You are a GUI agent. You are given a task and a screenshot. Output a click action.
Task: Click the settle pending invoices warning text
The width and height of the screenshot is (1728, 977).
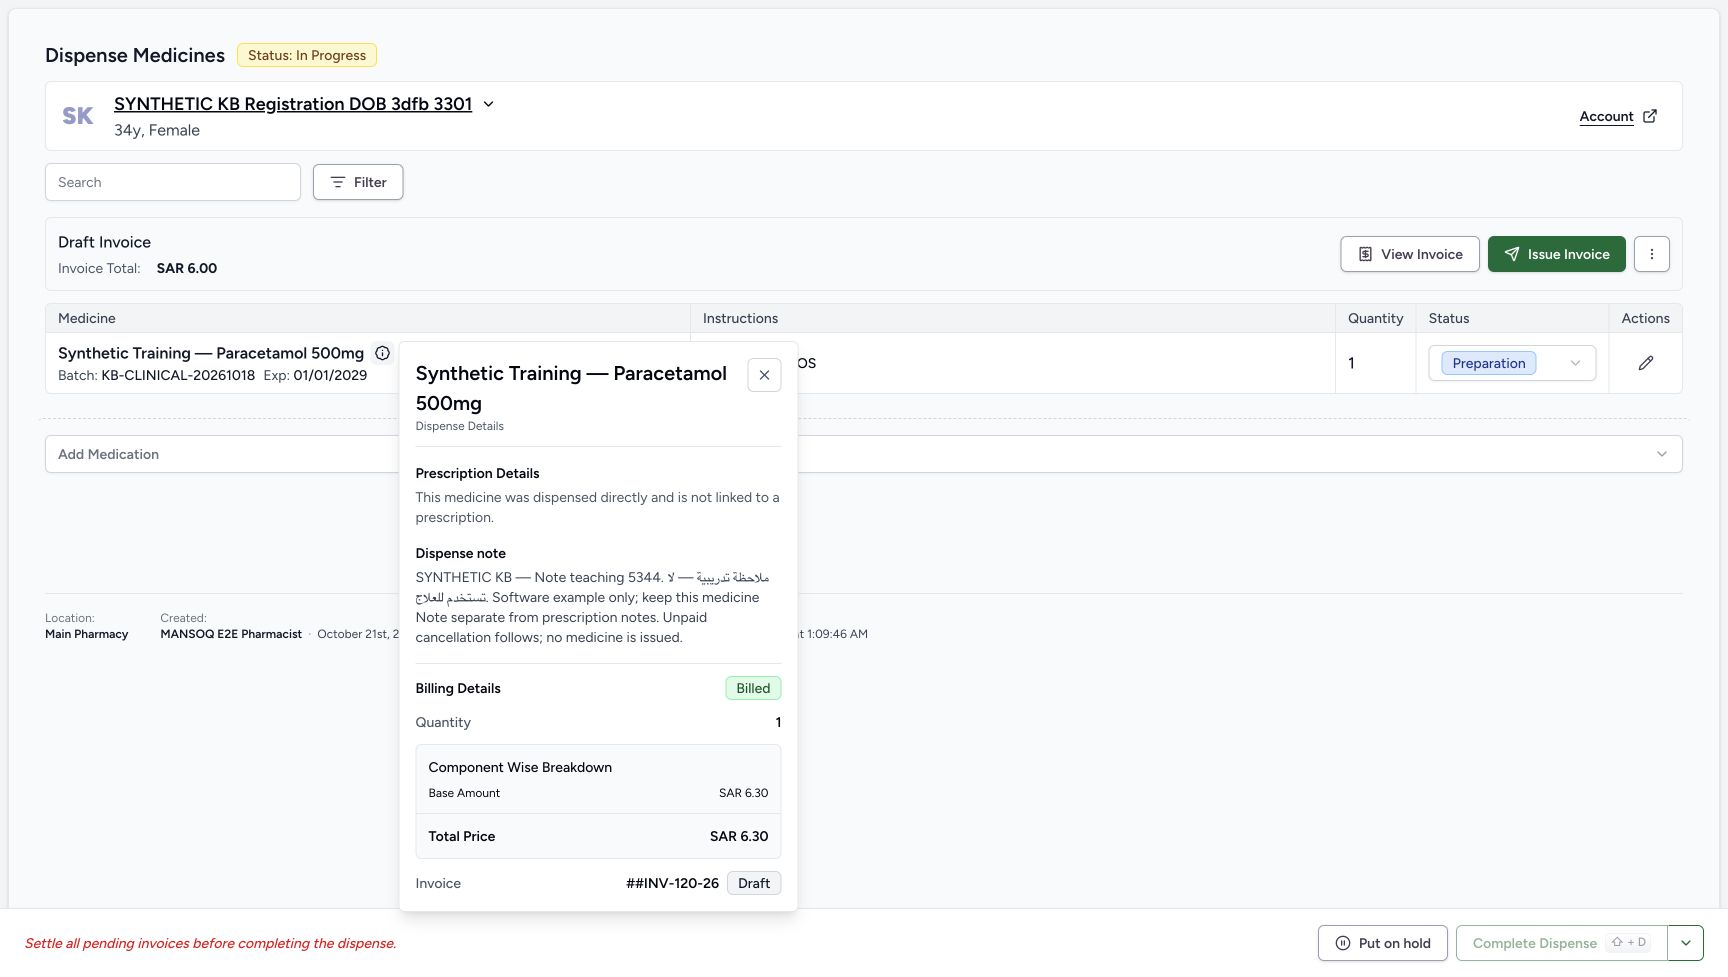(211, 943)
